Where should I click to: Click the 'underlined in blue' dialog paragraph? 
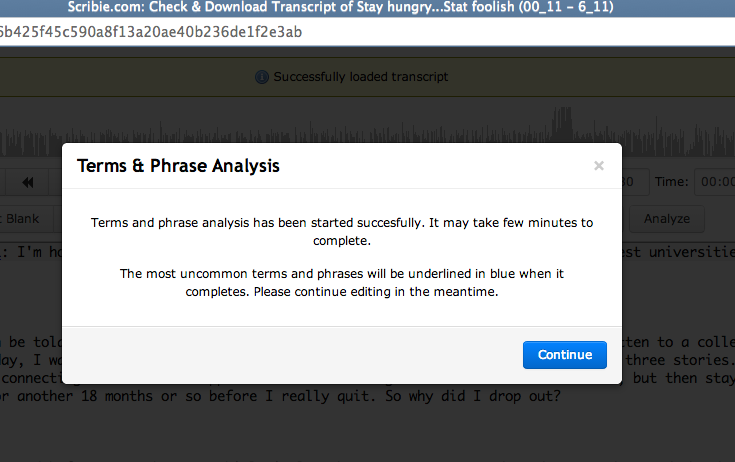pyautogui.click(x=342, y=283)
